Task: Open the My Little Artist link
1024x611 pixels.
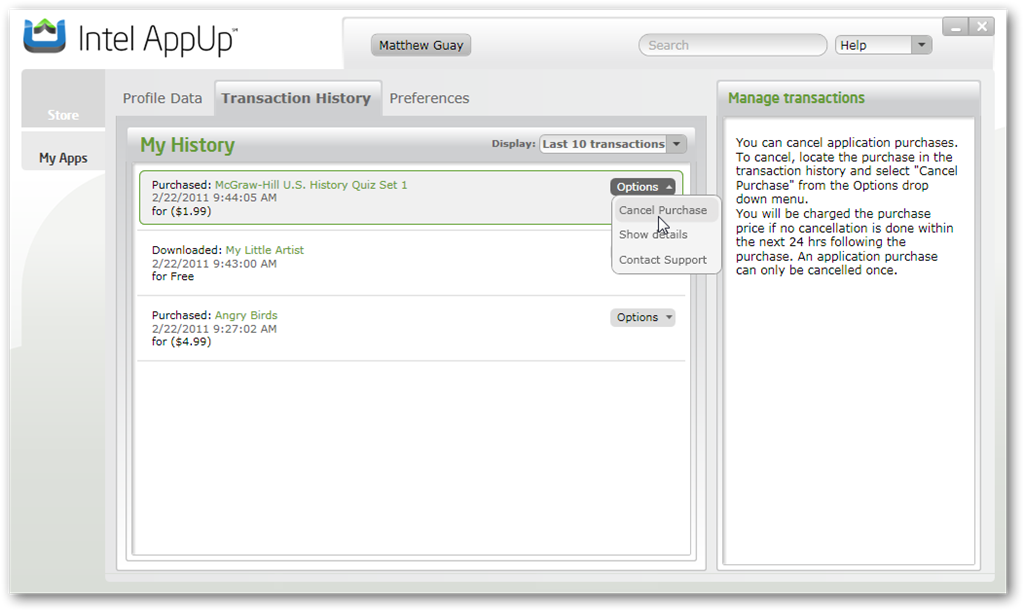Action: [264, 250]
